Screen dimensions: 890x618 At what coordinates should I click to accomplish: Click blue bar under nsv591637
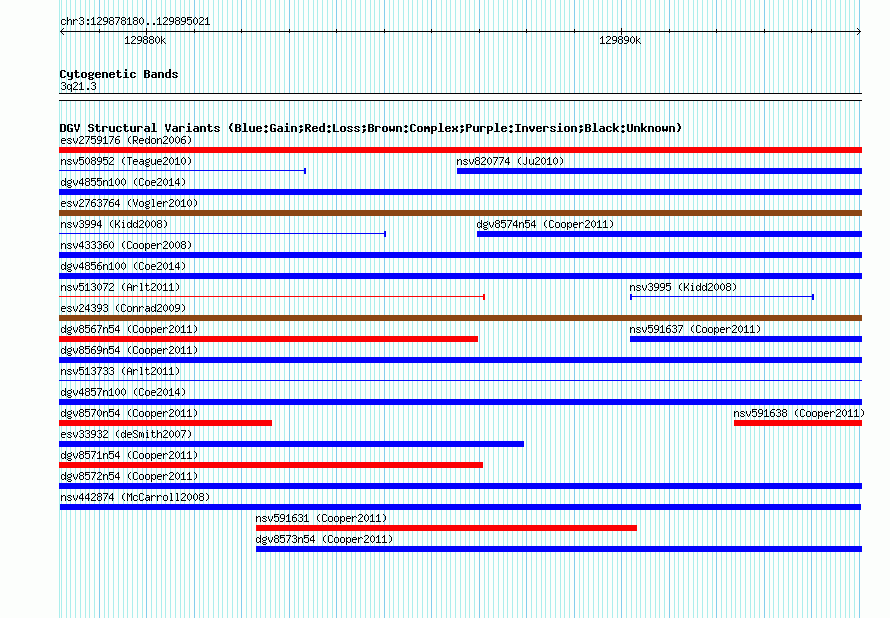[x=746, y=339]
